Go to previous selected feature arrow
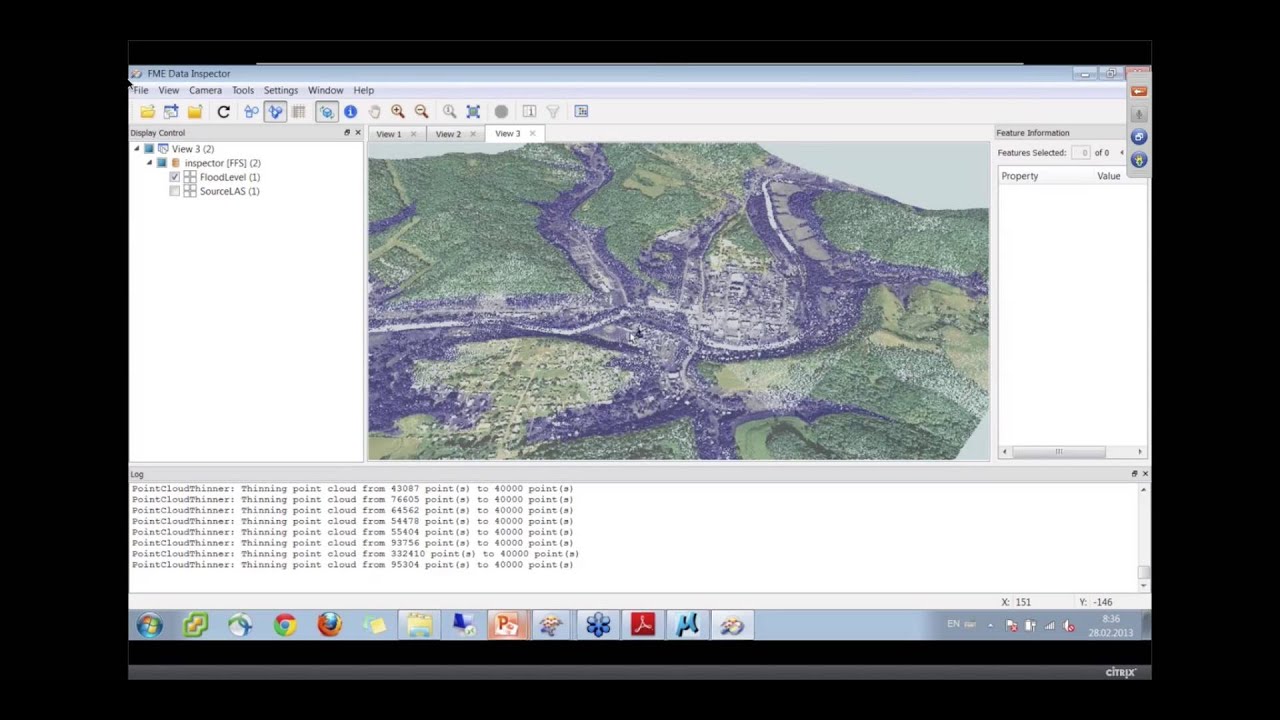 pyautogui.click(x=1121, y=153)
